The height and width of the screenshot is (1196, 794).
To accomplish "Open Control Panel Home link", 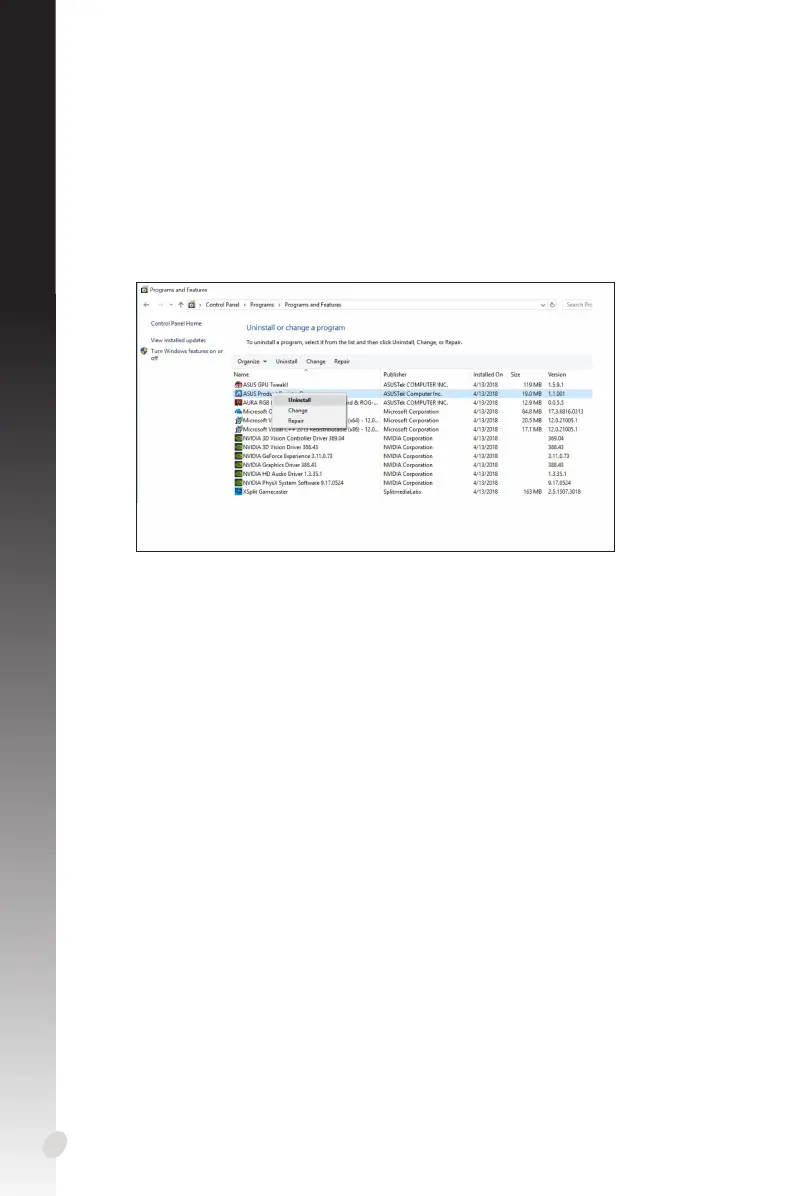I will (176, 323).
